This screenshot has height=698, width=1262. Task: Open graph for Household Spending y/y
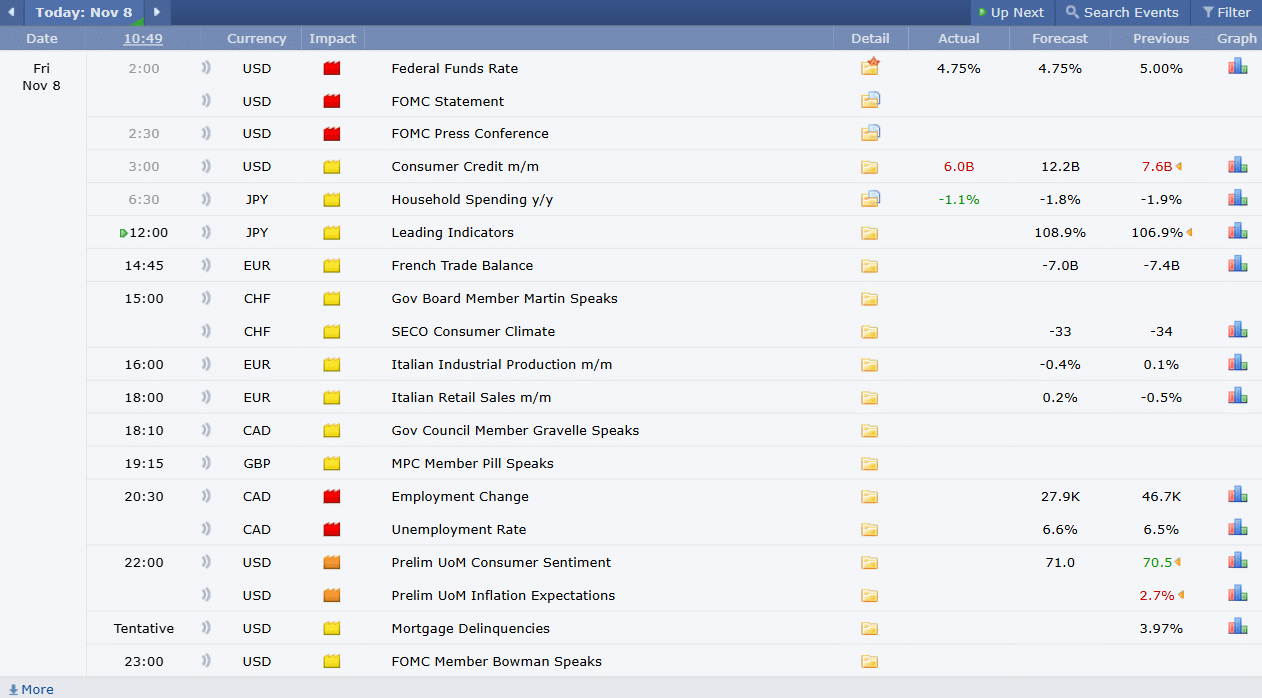click(x=1238, y=198)
